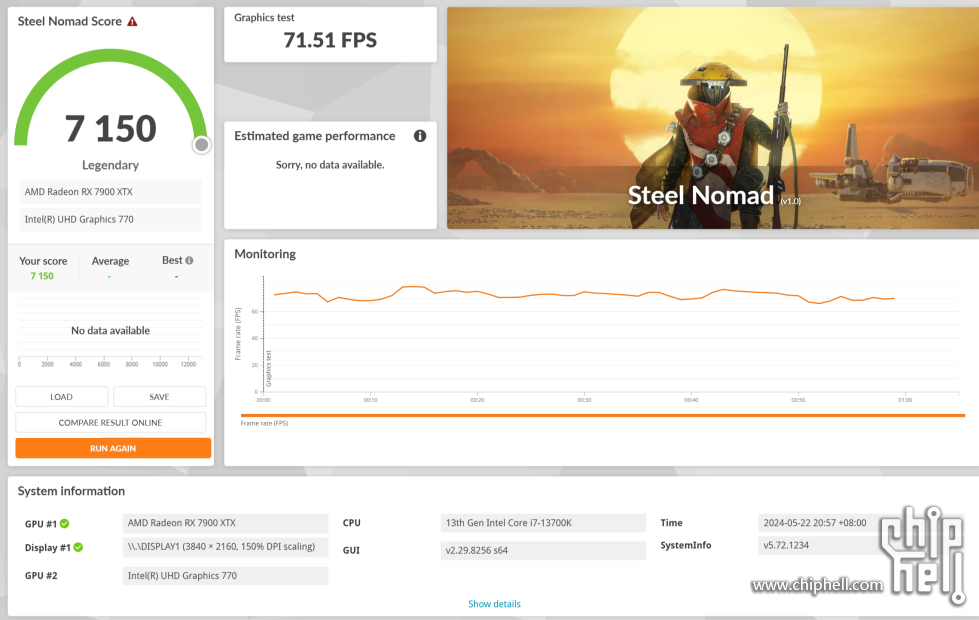Click the green check icon beside Display #1
Viewport: 979px width, 620px height.
(78, 548)
